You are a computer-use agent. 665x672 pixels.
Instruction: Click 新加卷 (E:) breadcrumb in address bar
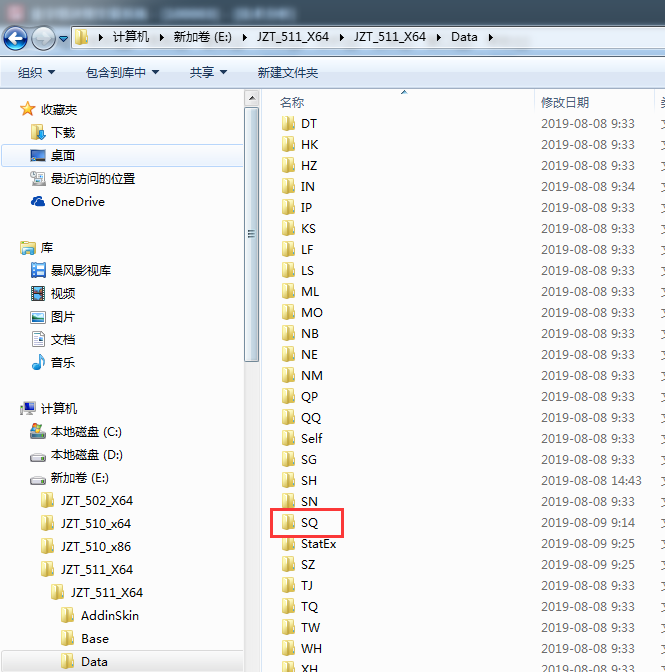[x=202, y=37]
